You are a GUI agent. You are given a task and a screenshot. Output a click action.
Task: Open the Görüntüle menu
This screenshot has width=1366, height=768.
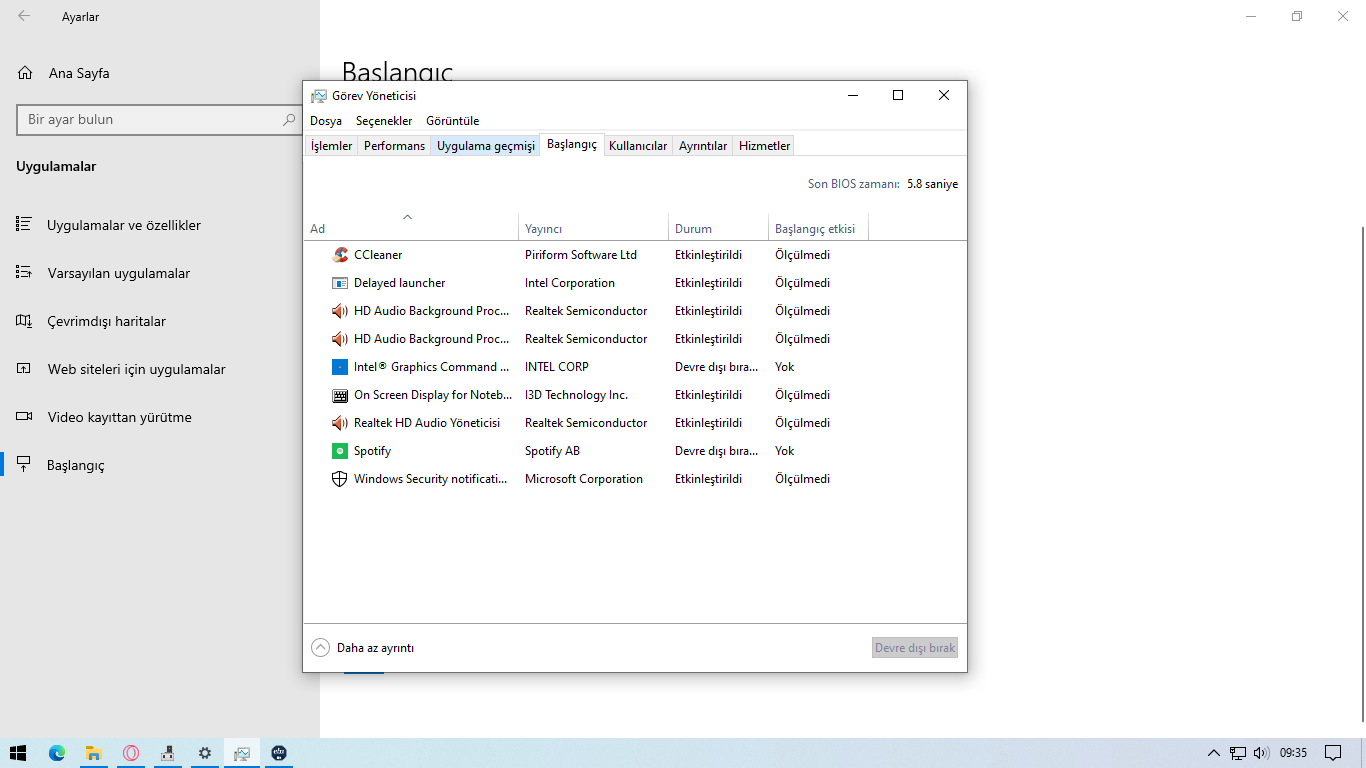(453, 121)
